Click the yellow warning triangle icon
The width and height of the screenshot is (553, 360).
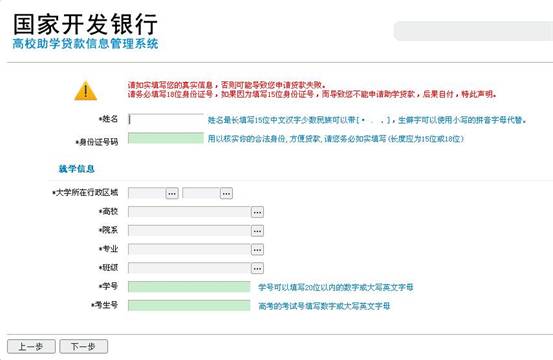click(x=85, y=91)
